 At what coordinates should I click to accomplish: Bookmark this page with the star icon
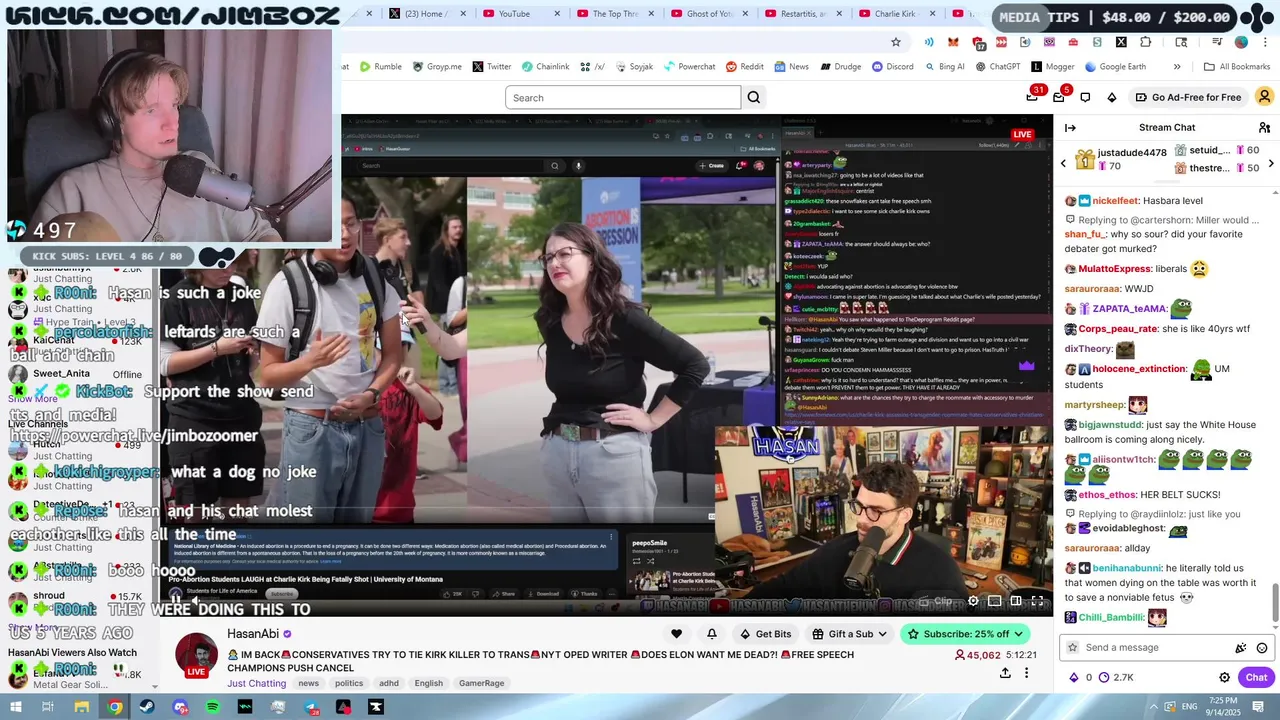point(896,42)
